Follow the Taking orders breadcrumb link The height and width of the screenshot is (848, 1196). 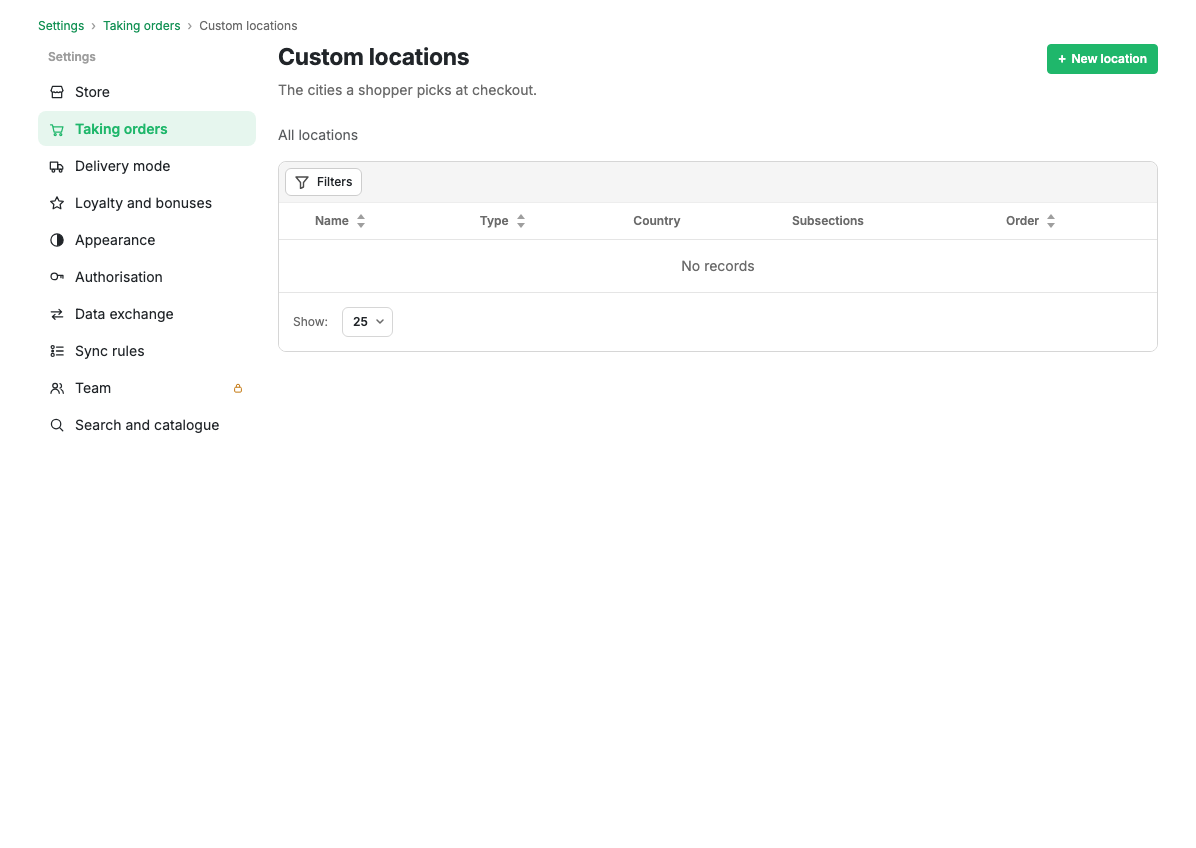click(142, 26)
